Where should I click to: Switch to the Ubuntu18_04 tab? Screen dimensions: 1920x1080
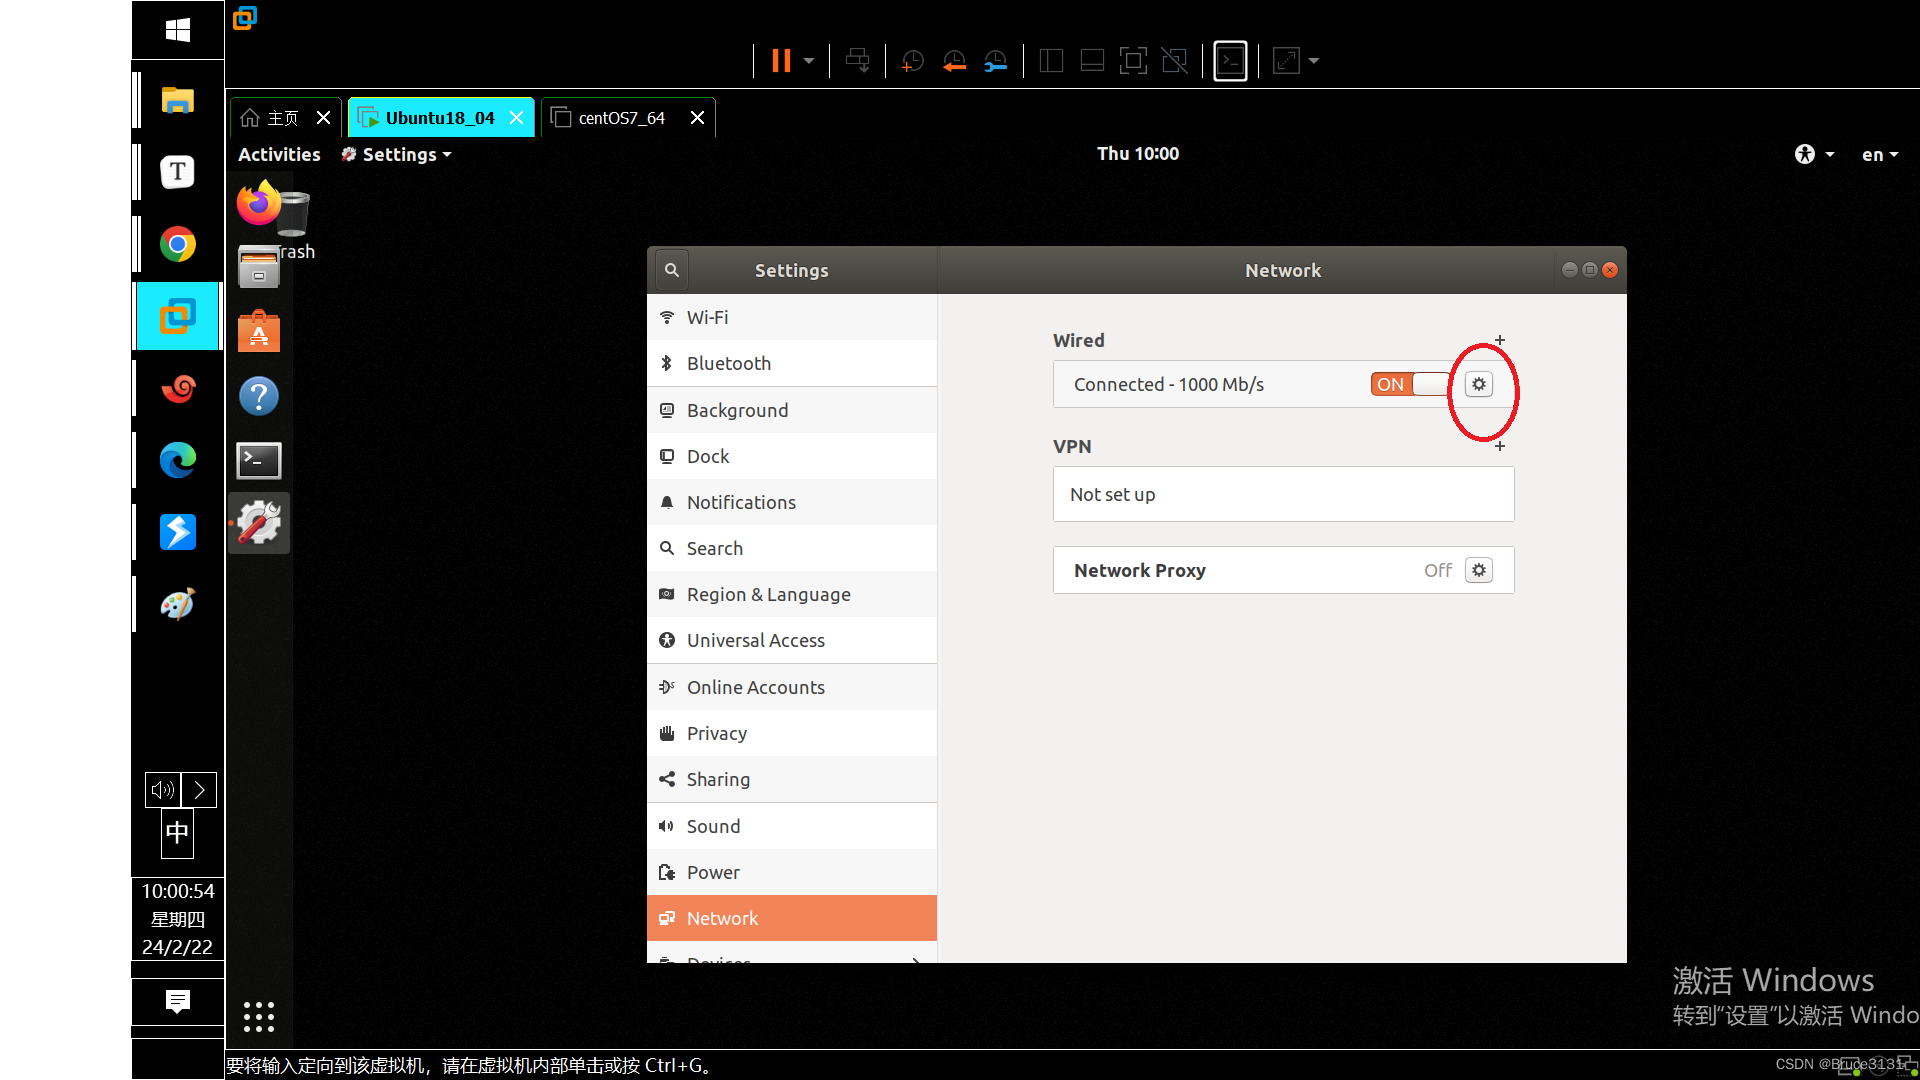coord(439,117)
